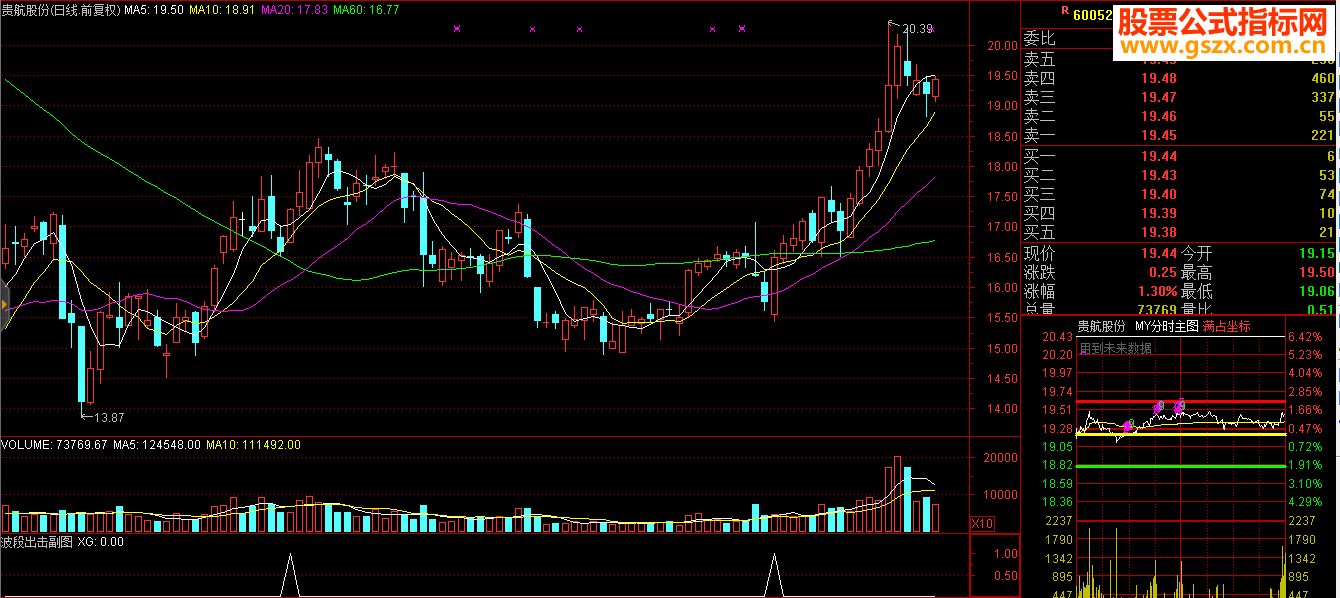Click the 20.00 price axis label
The height and width of the screenshot is (598, 1340).
(1003, 46)
